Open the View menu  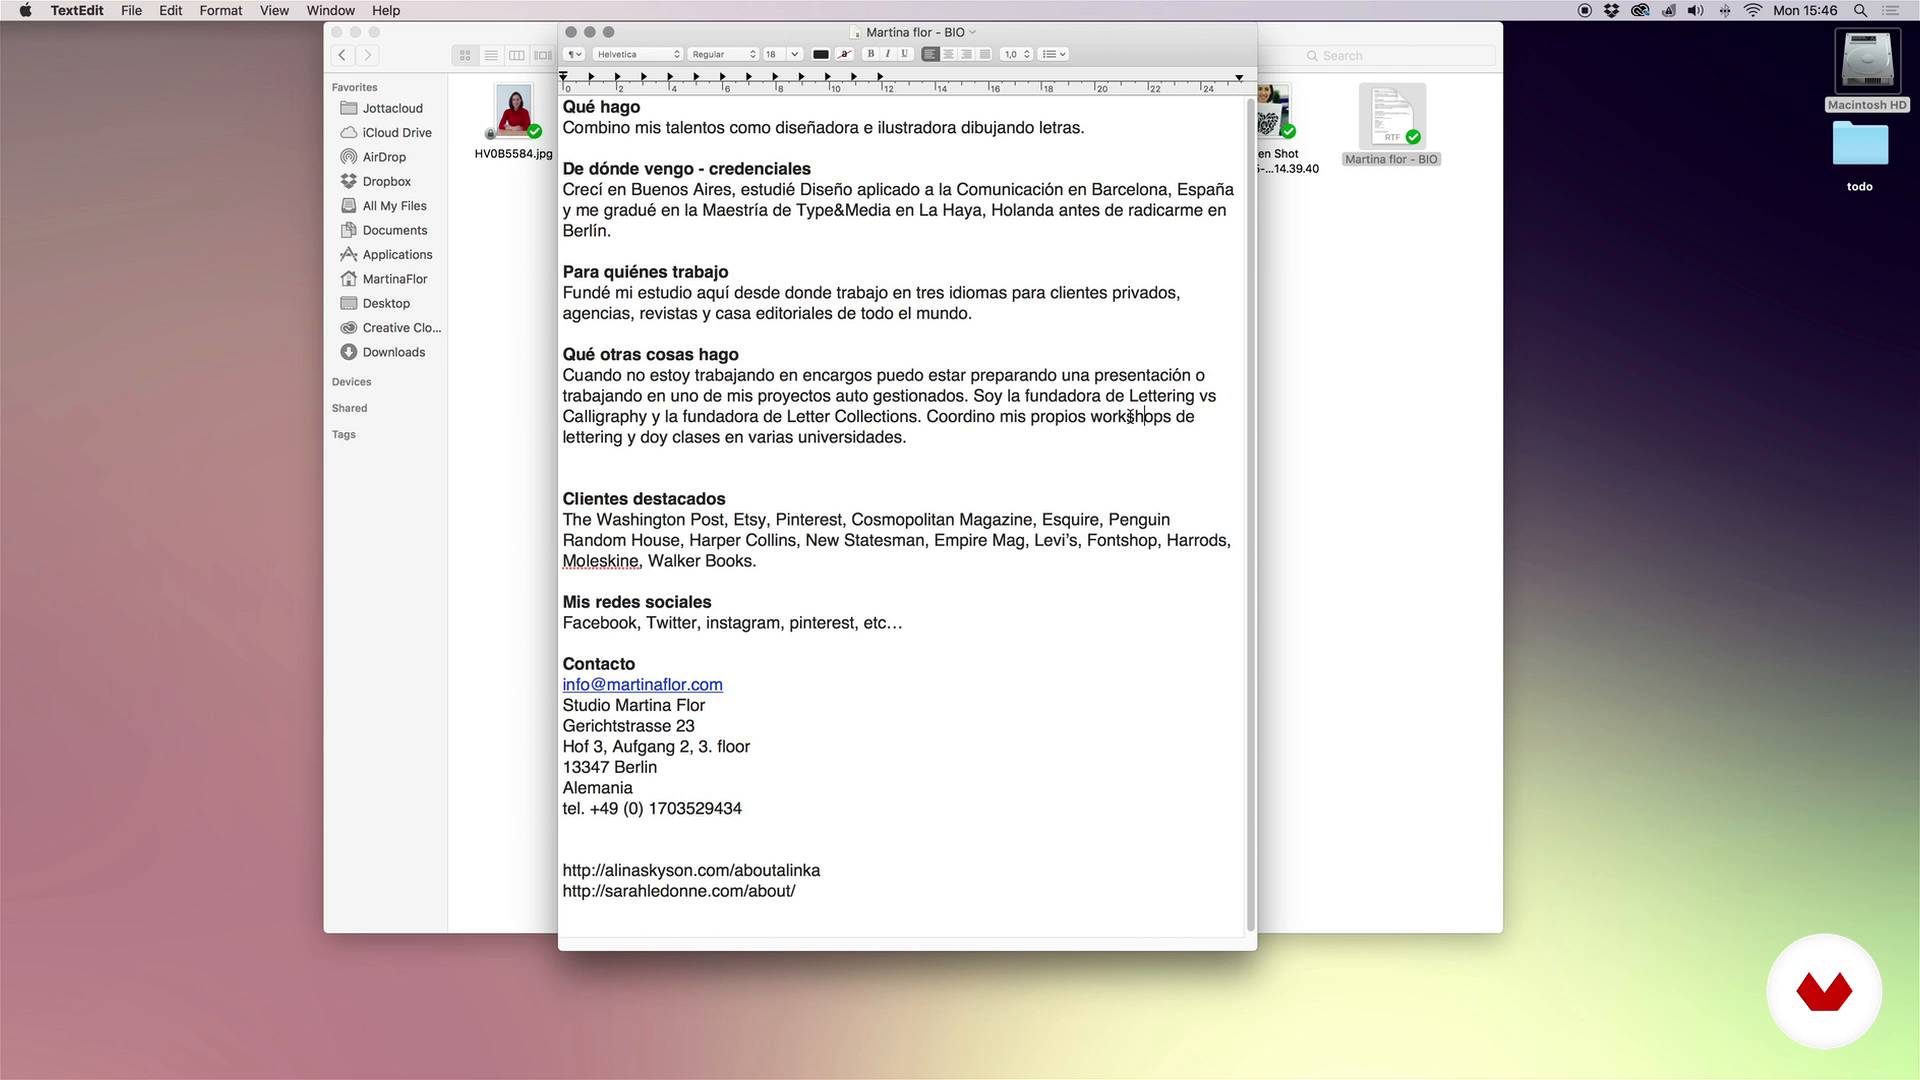point(274,10)
